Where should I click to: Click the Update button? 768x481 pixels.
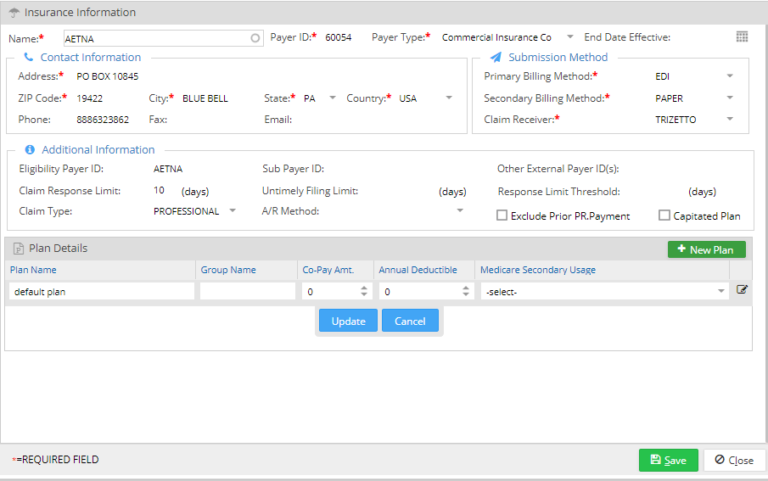[x=348, y=321]
